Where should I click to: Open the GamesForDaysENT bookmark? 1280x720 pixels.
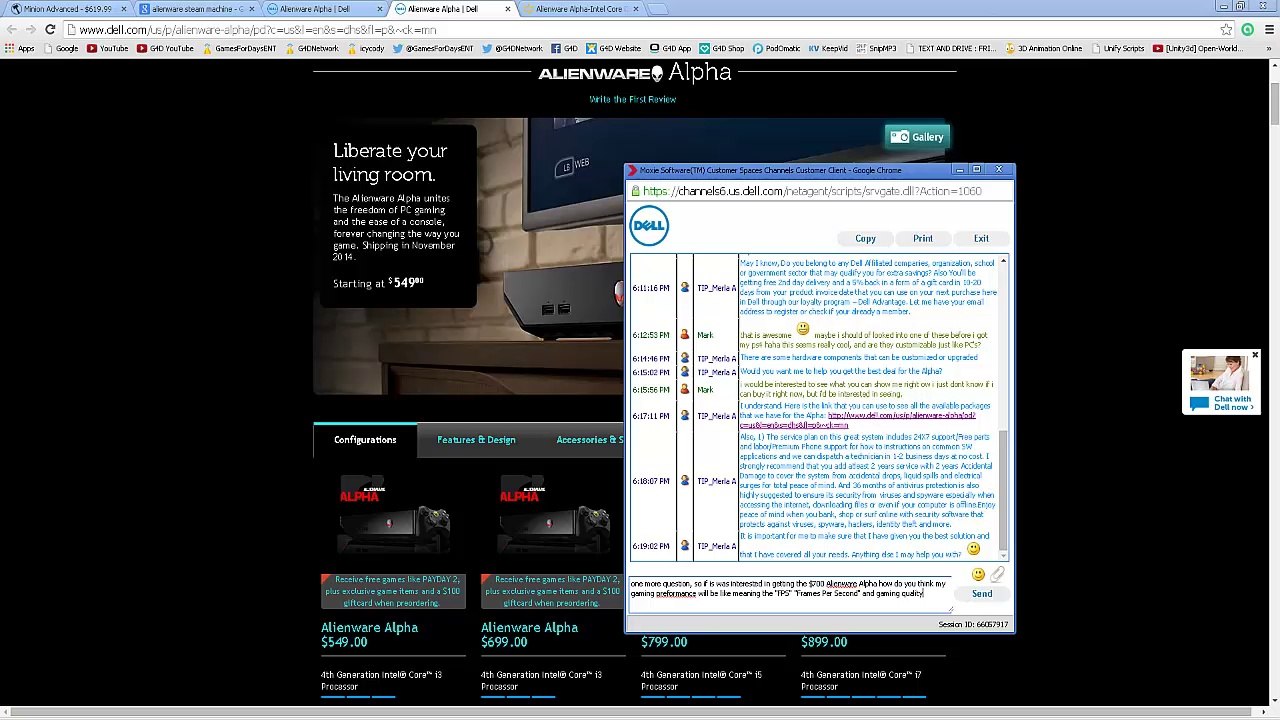click(x=238, y=48)
